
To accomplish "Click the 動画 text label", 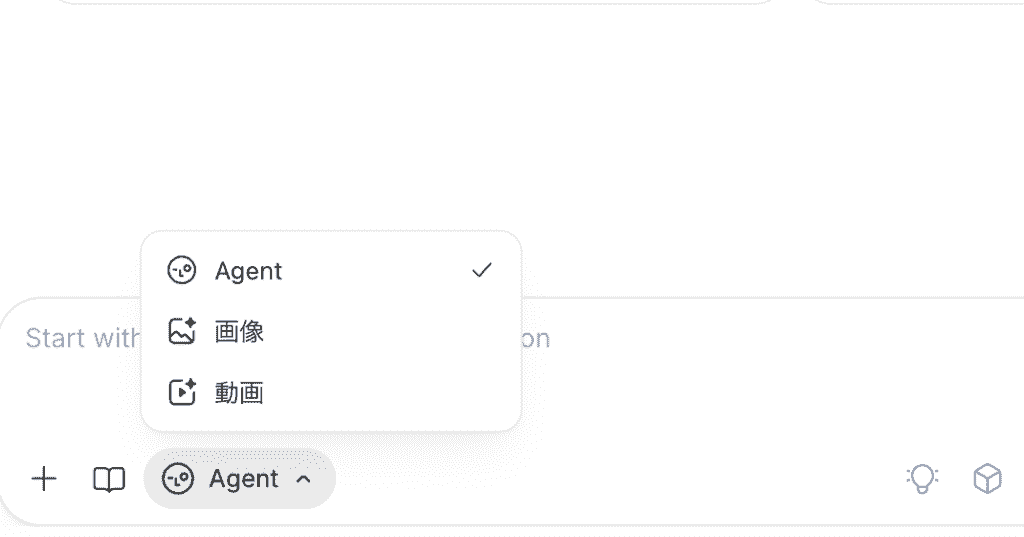I will click(x=239, y=393).
